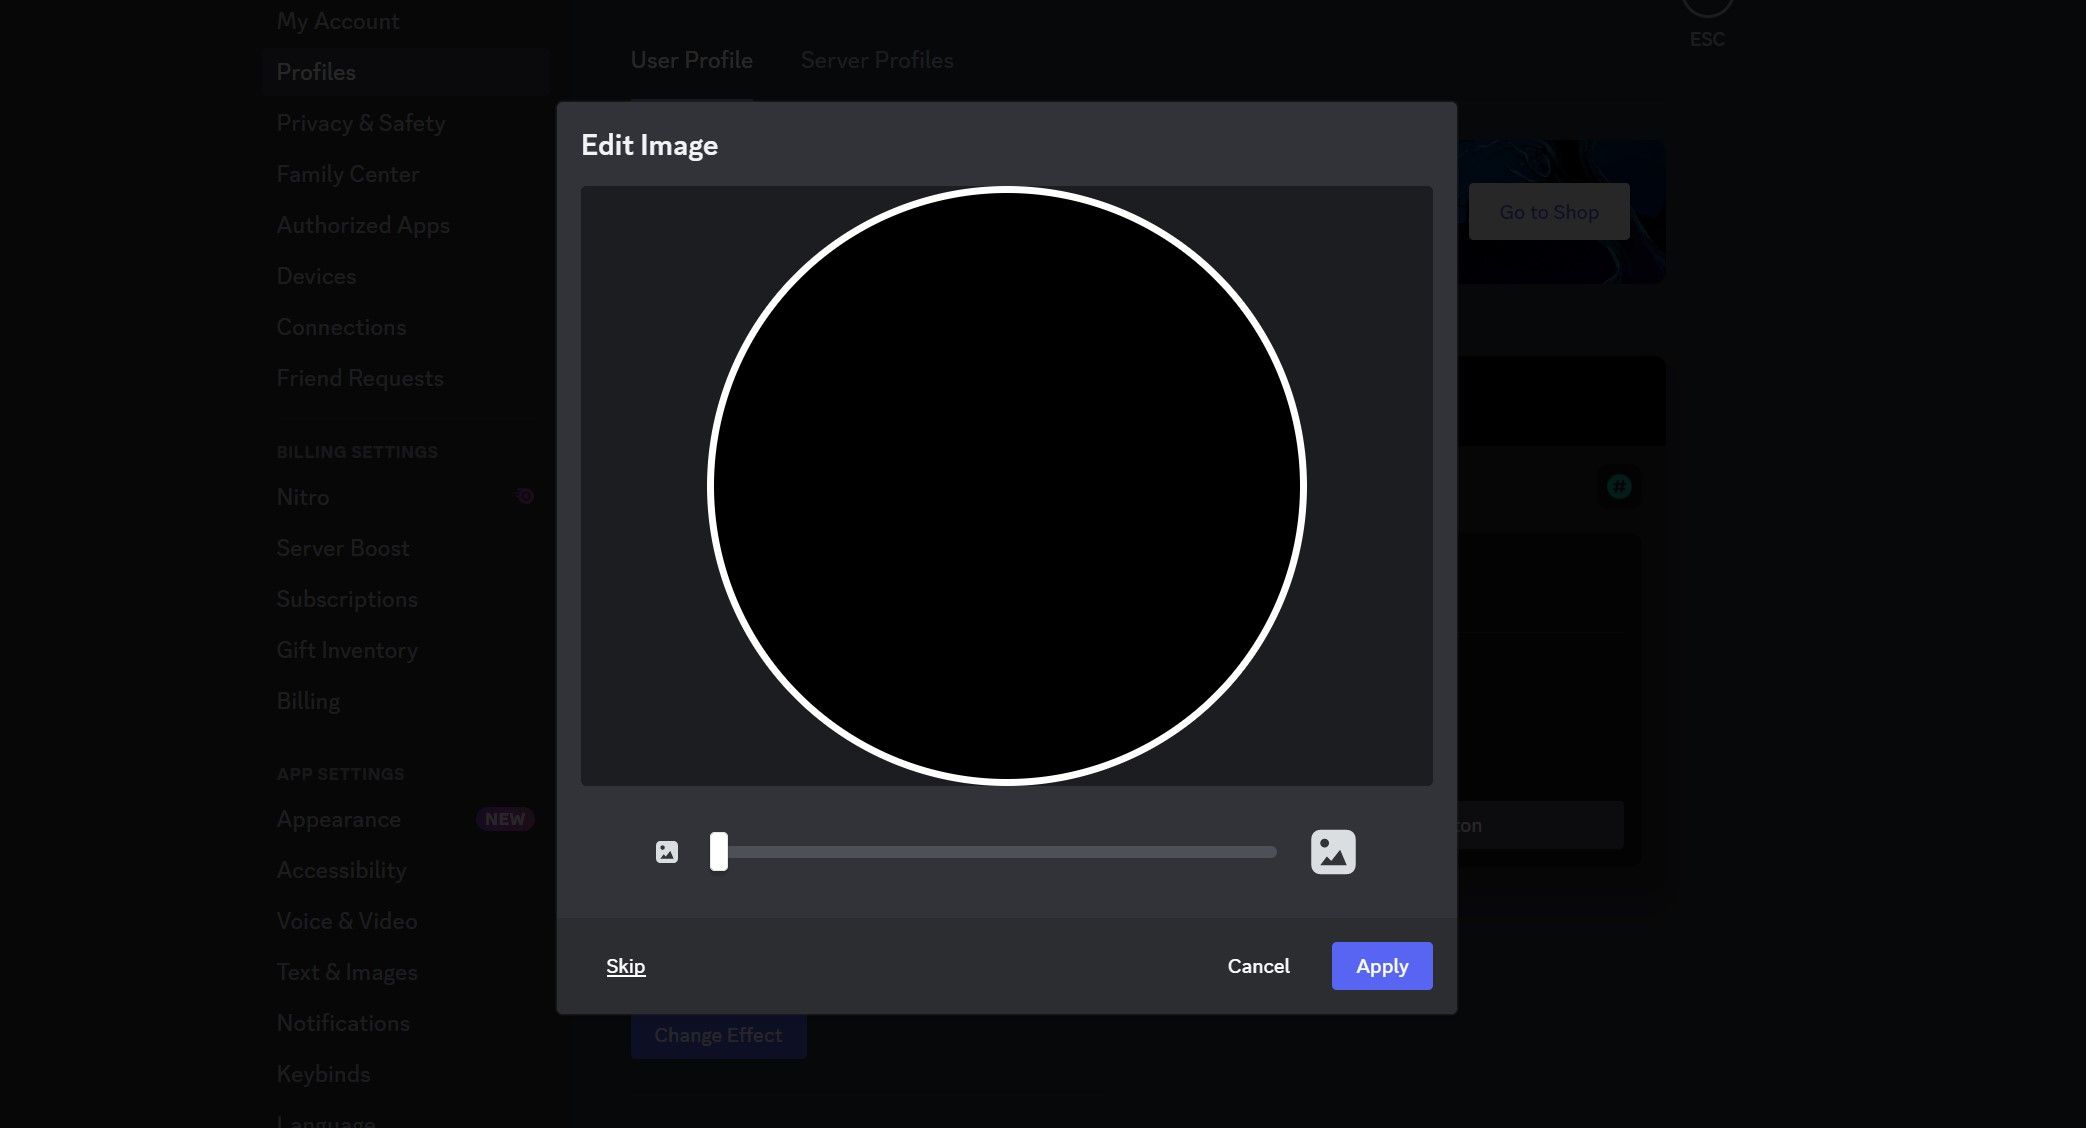Open My Account settings
Viewport: 2086px width, 1128px height.
coord(337,20)
